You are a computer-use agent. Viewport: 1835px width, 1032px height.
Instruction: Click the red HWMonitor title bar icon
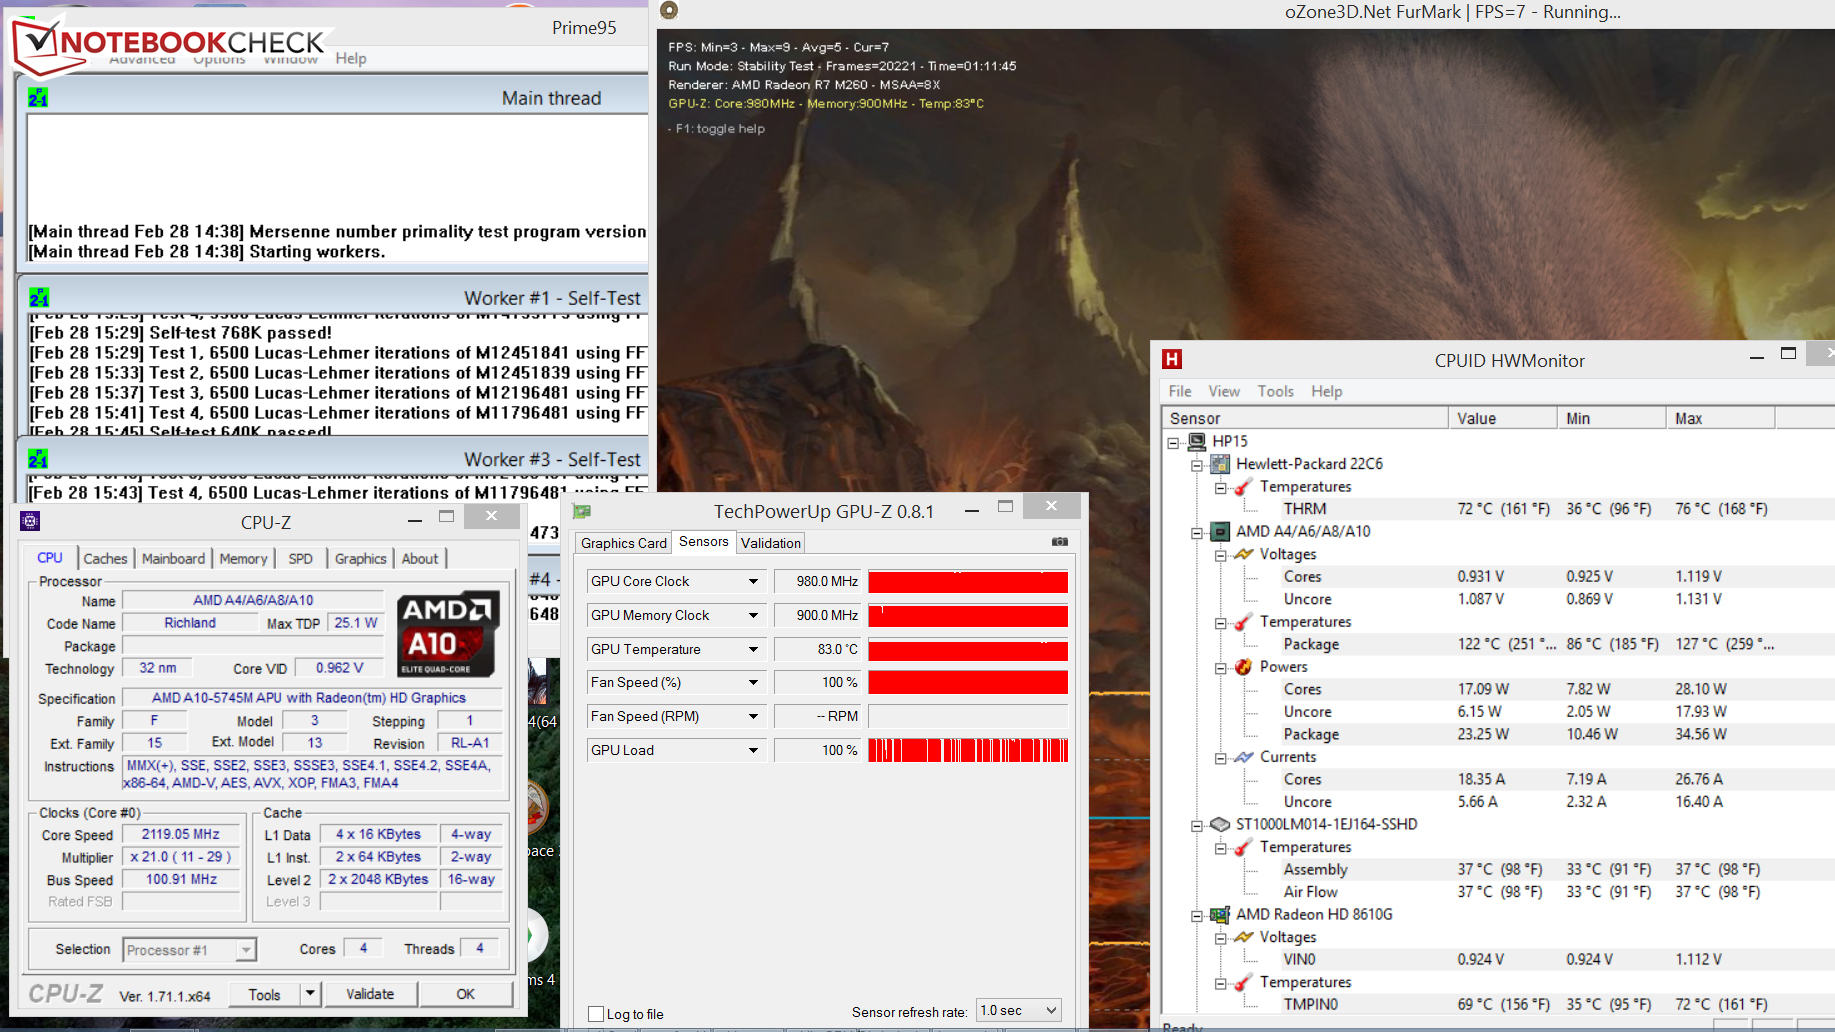click(1172, 360)
